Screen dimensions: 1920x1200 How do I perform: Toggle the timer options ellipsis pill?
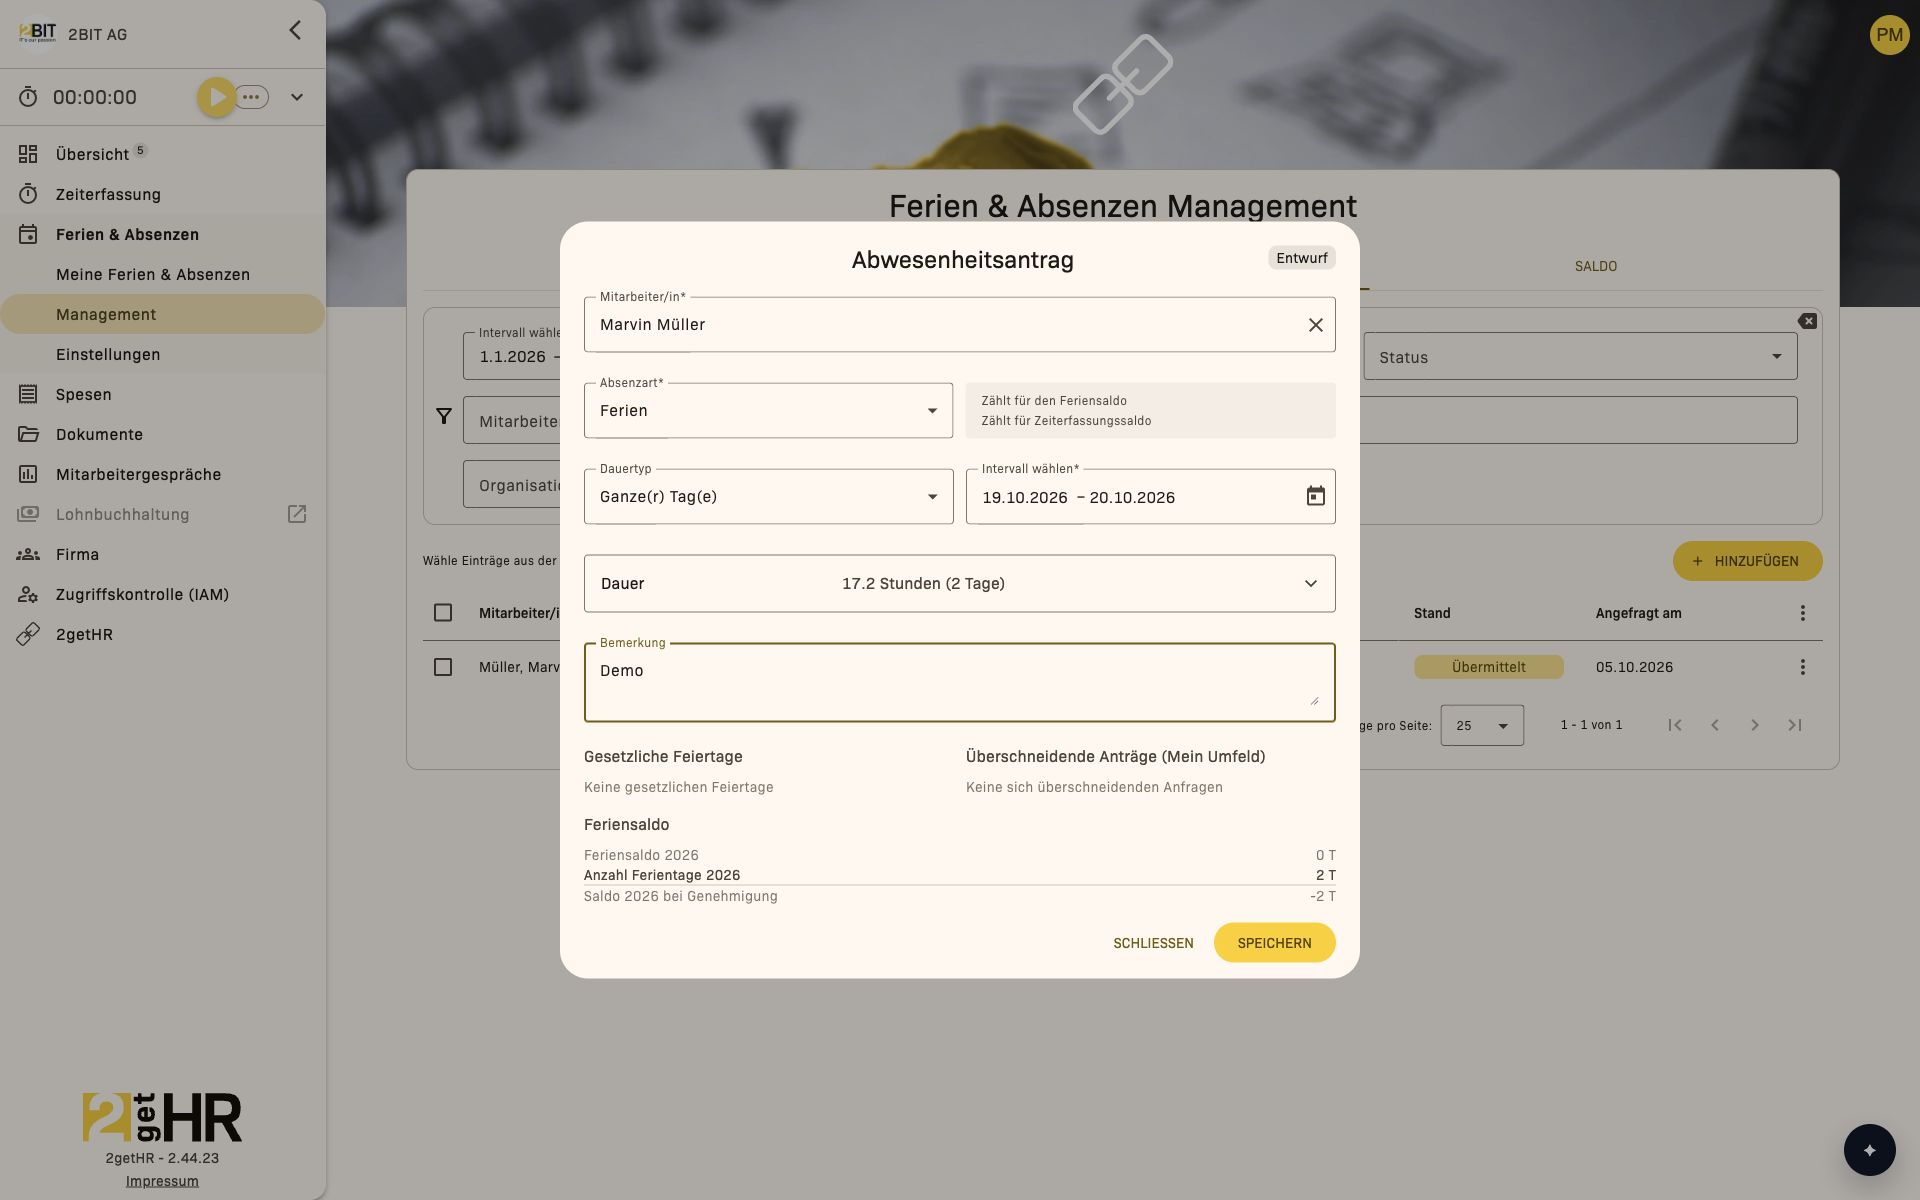pyautogui.click(x=252, y=97)
